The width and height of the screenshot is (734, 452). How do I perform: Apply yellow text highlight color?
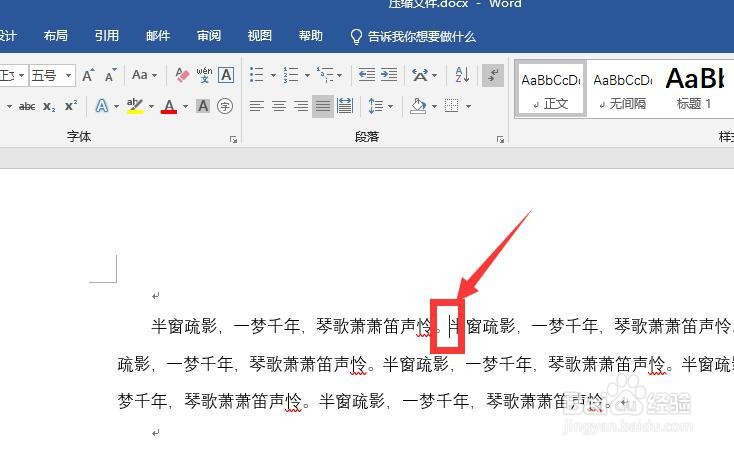point(135,106)
